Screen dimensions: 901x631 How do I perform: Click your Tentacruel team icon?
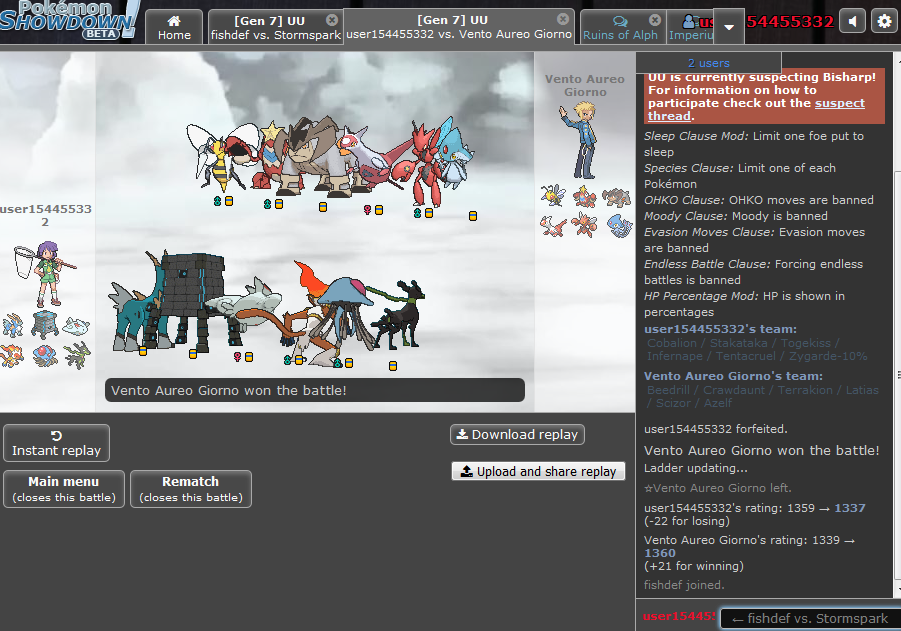pyautogui.click(x=45, y=355)
